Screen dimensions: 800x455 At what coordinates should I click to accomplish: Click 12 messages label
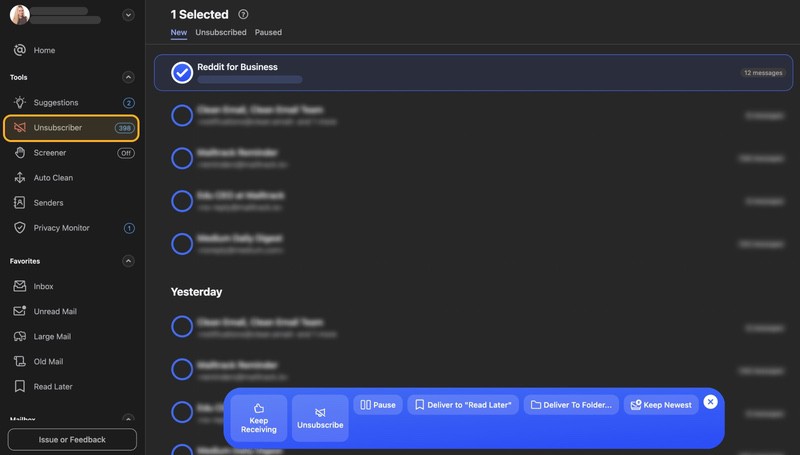pyautogui.click(x=763, y=73)
